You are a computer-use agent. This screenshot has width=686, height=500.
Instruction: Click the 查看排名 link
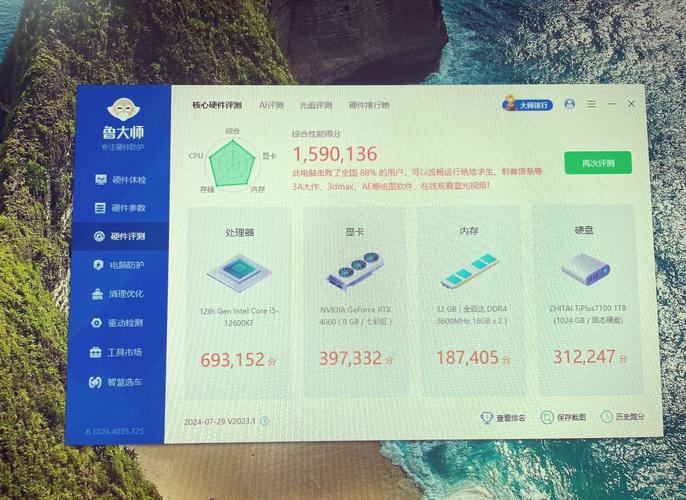(x=503, y=418)
